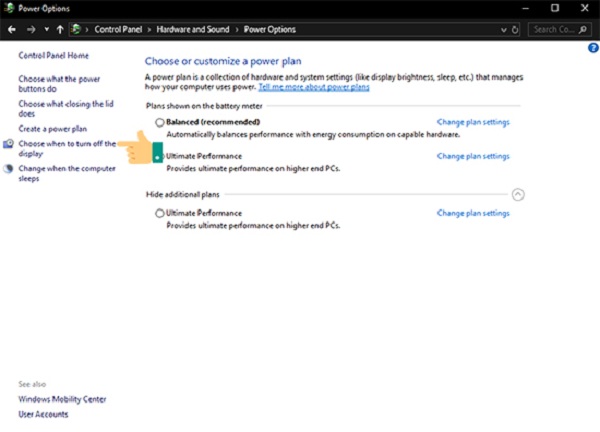Screen dimensions: 600x432
Task: Click 'Create a power plan' link
Action: click(53, 129)
